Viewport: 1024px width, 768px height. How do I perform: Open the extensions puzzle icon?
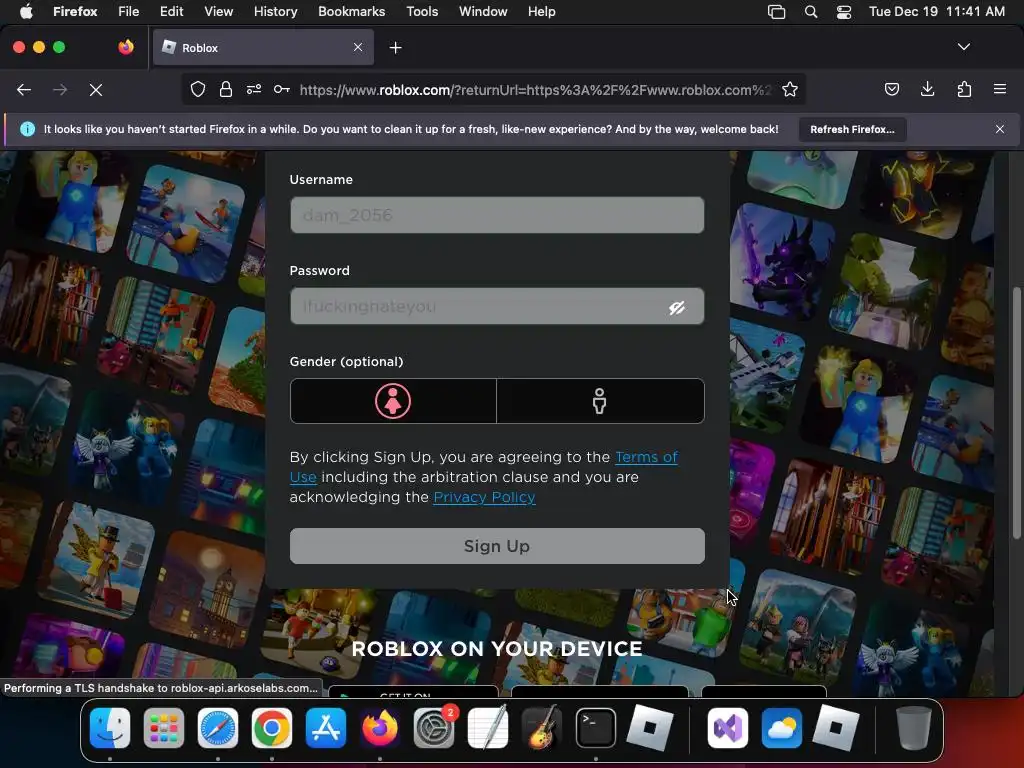tap(964, 89)
